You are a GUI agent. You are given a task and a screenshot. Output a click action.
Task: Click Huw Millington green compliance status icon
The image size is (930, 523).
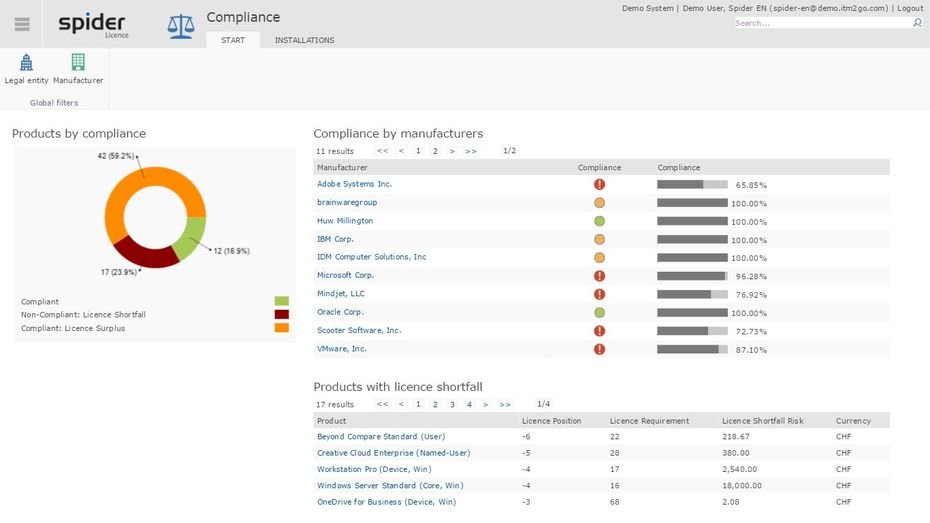coord(599,221)
